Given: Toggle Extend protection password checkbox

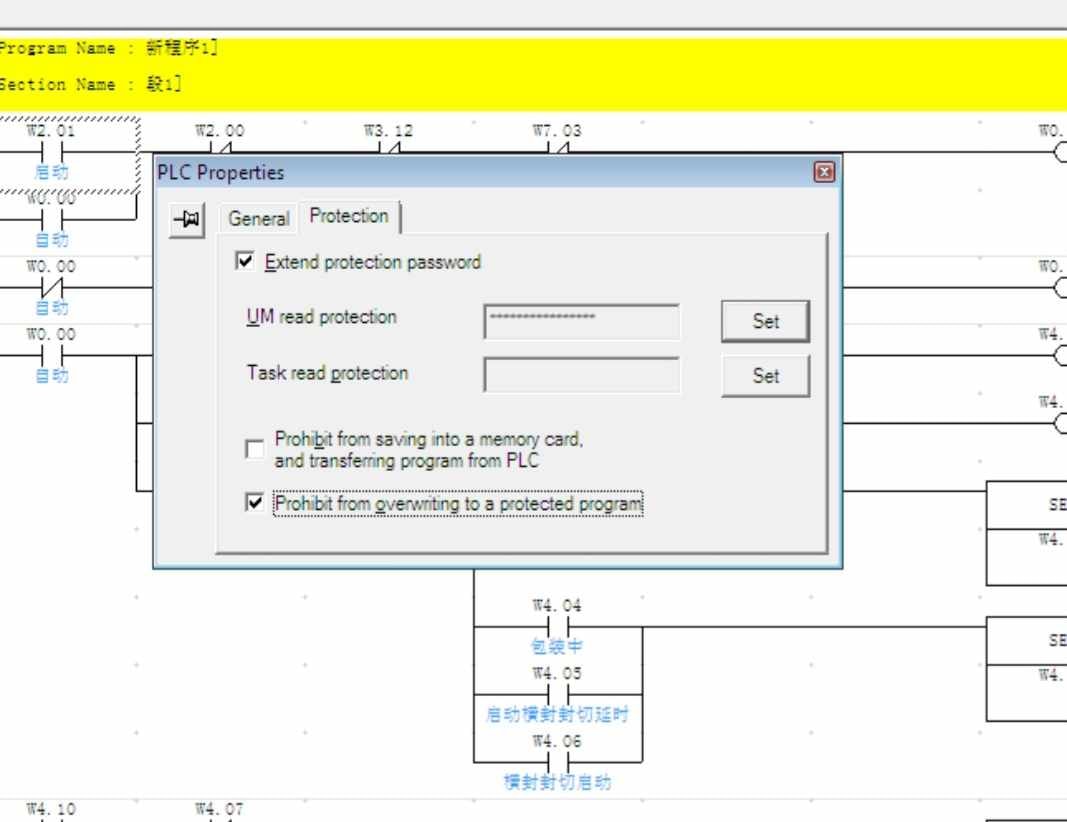Looking at the screenshot, I should click(244, 261).
